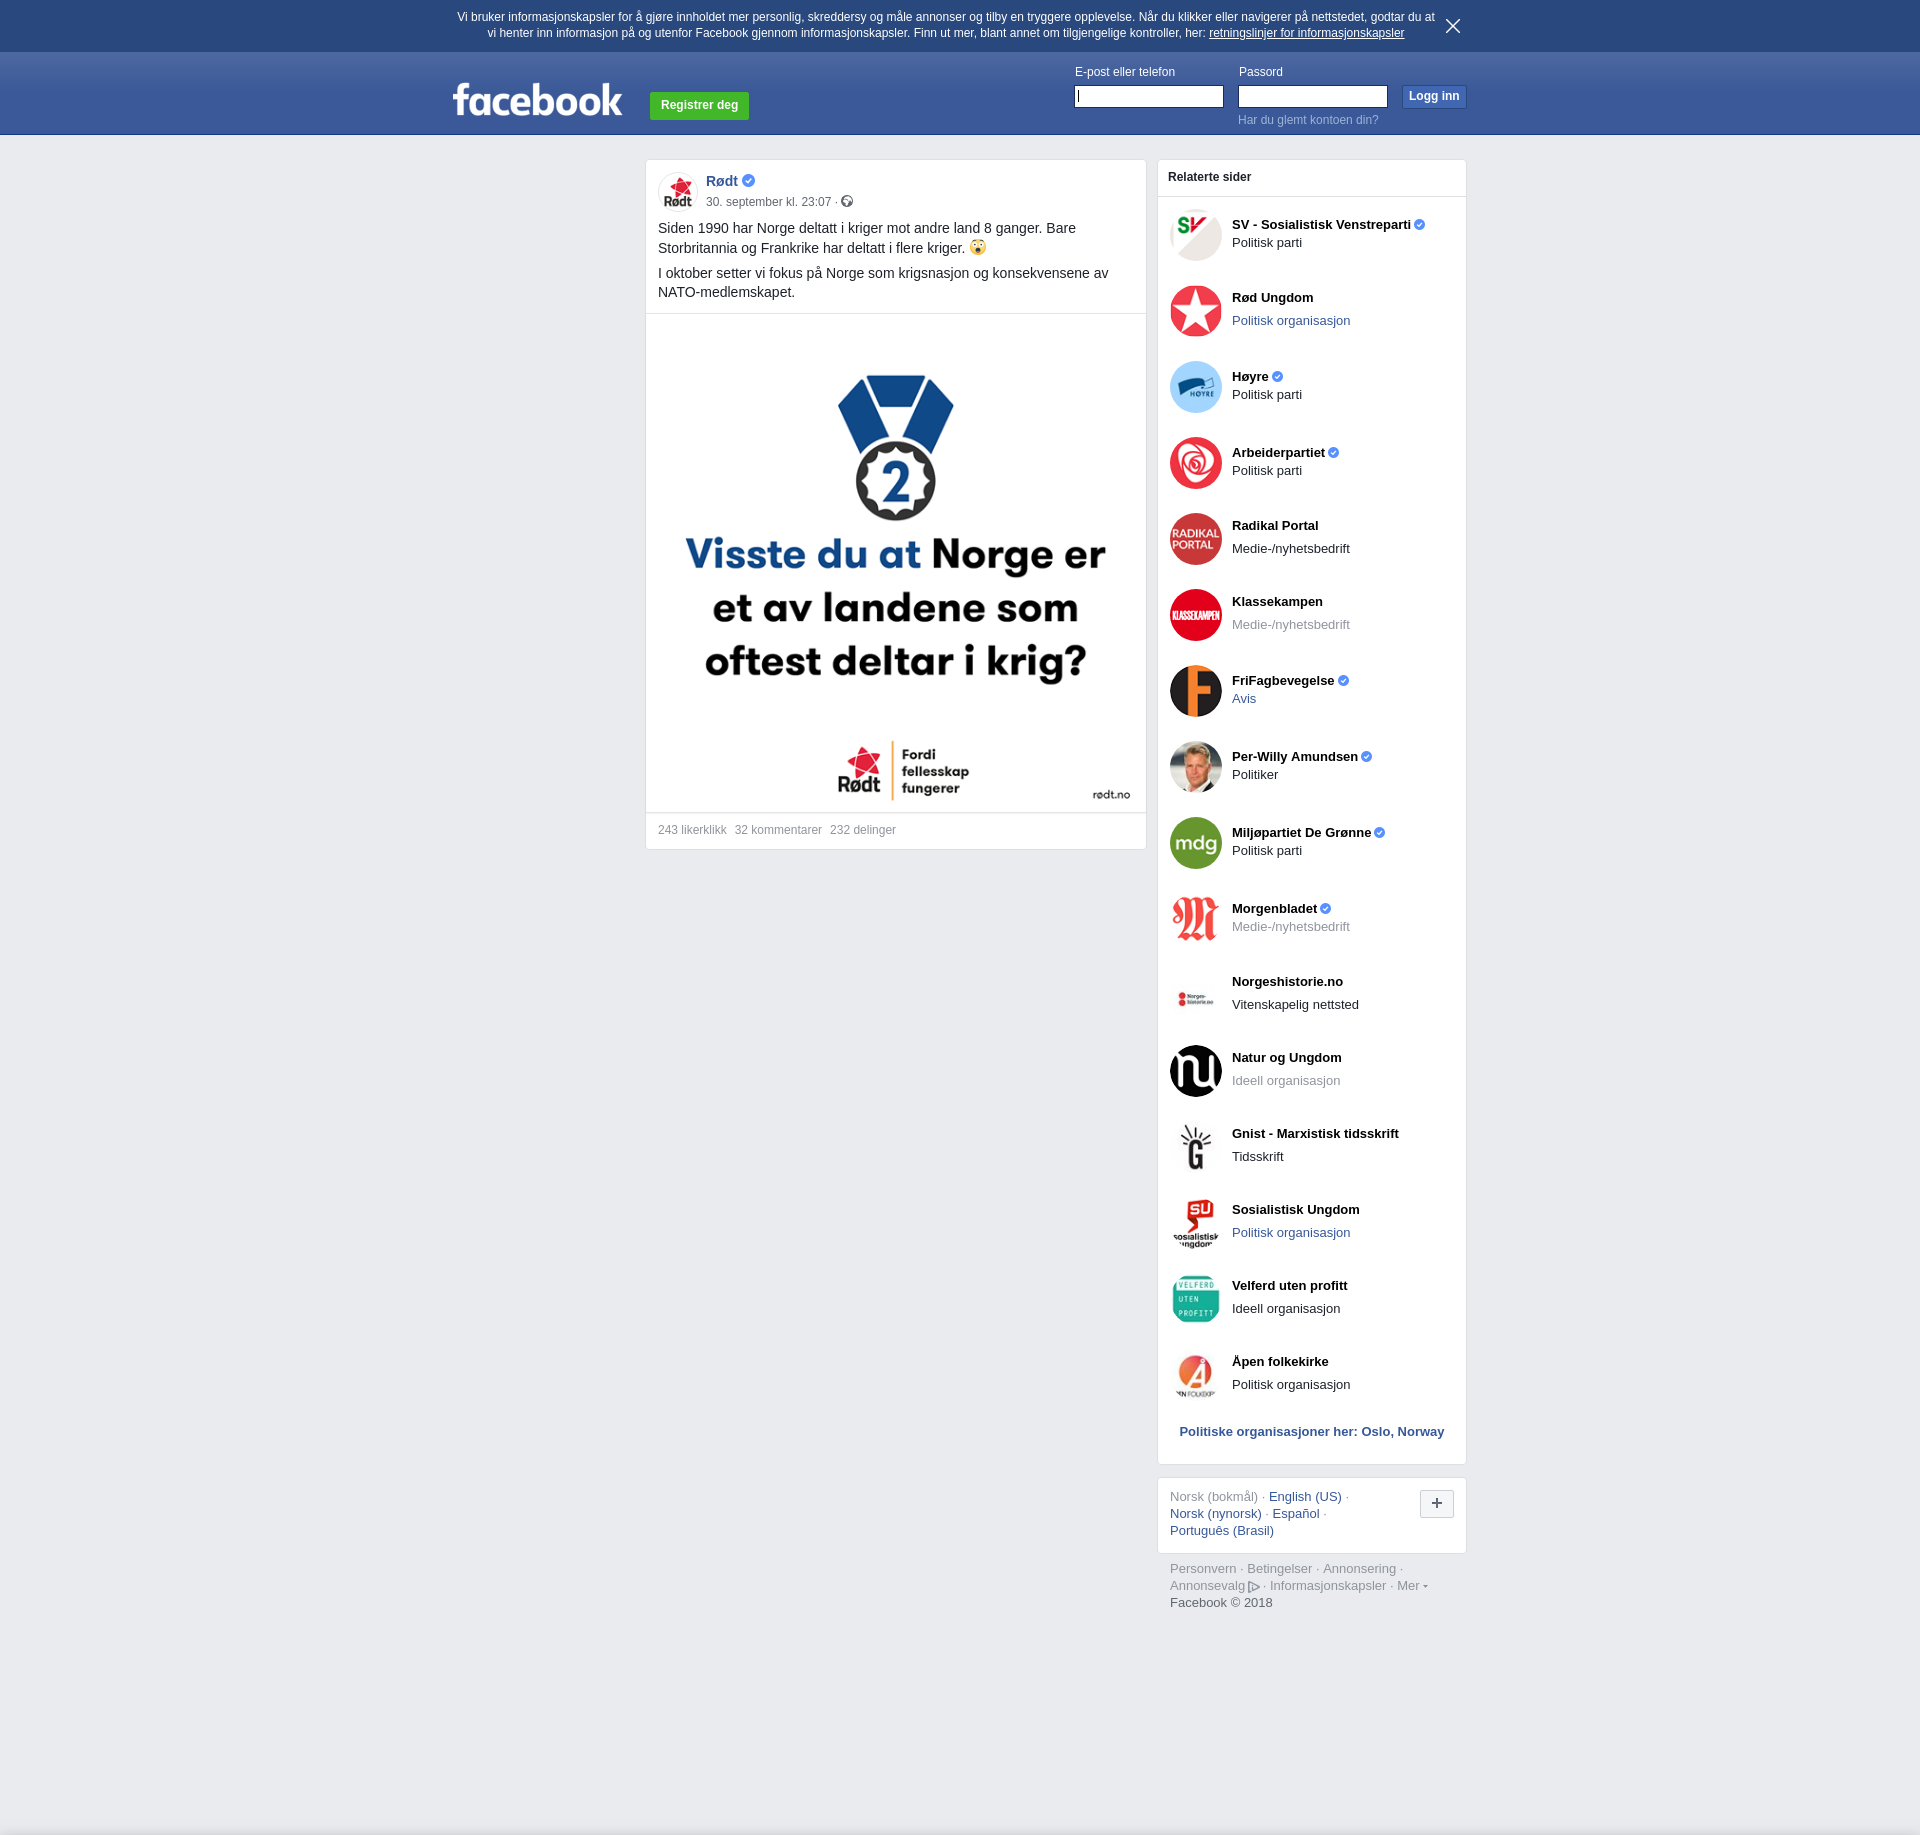Click Gnist Marxistisk tidsskrift logo

1196,1147
